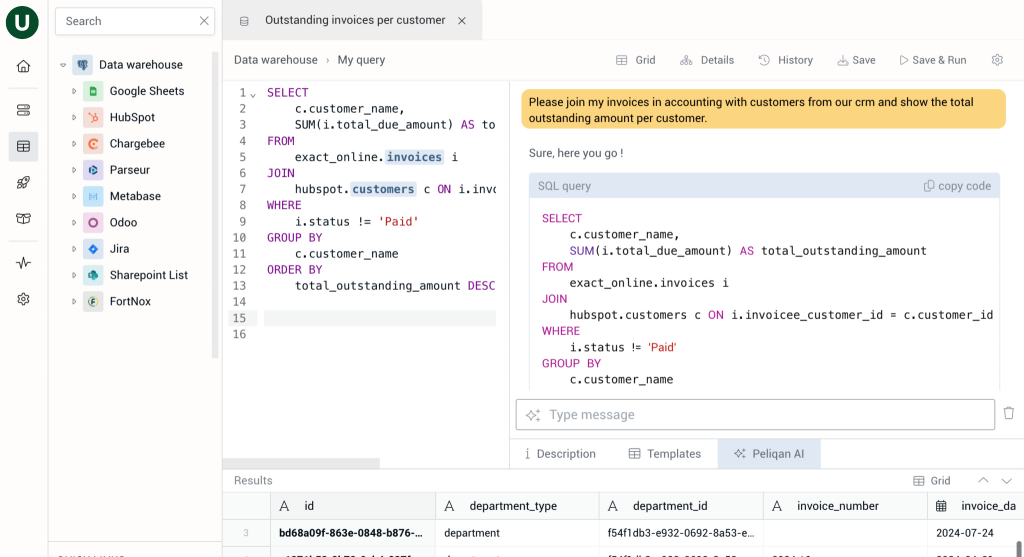Viewport: 1024px width, 557px height.
Task: Click the editor horizontal scrollbar
Action: [301, 463]
